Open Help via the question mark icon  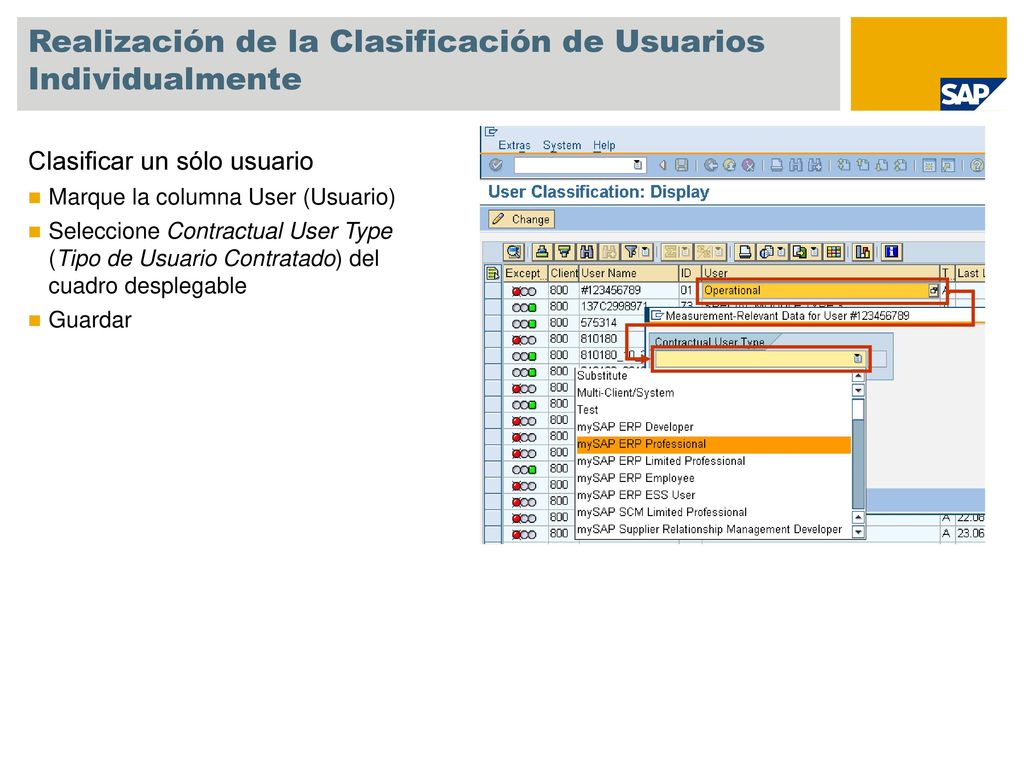click(978, 165)
